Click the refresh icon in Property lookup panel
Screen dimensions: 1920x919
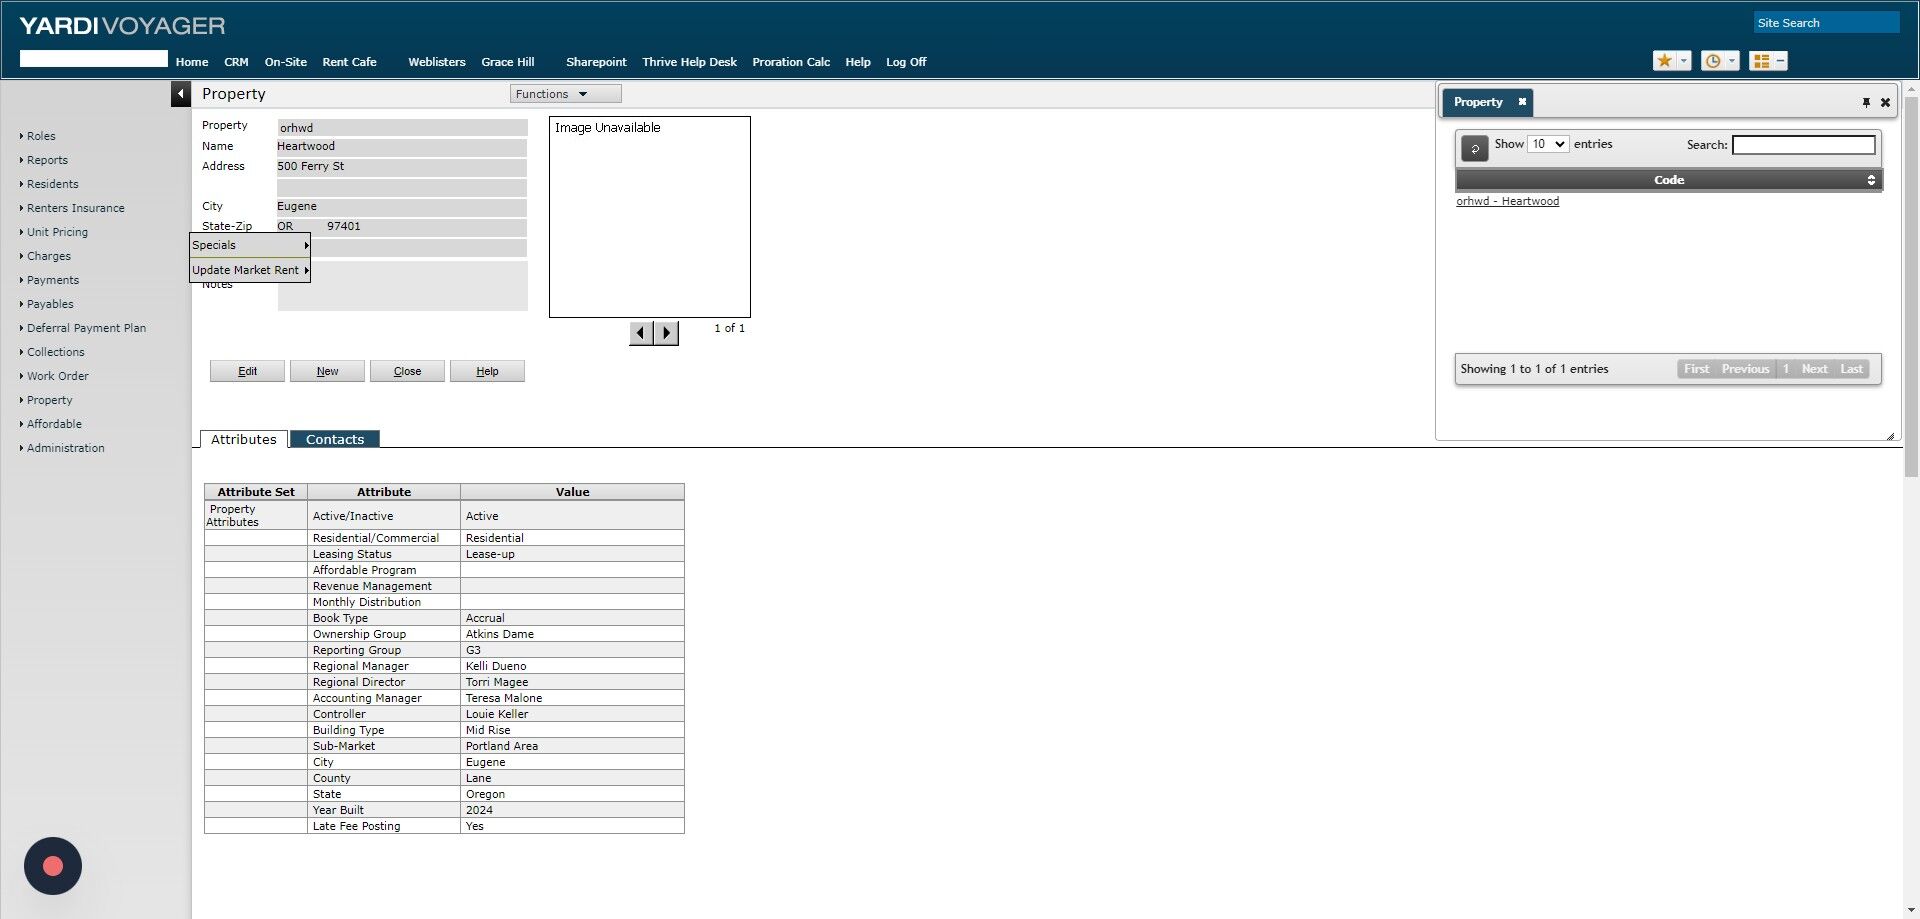(1475, 147)
